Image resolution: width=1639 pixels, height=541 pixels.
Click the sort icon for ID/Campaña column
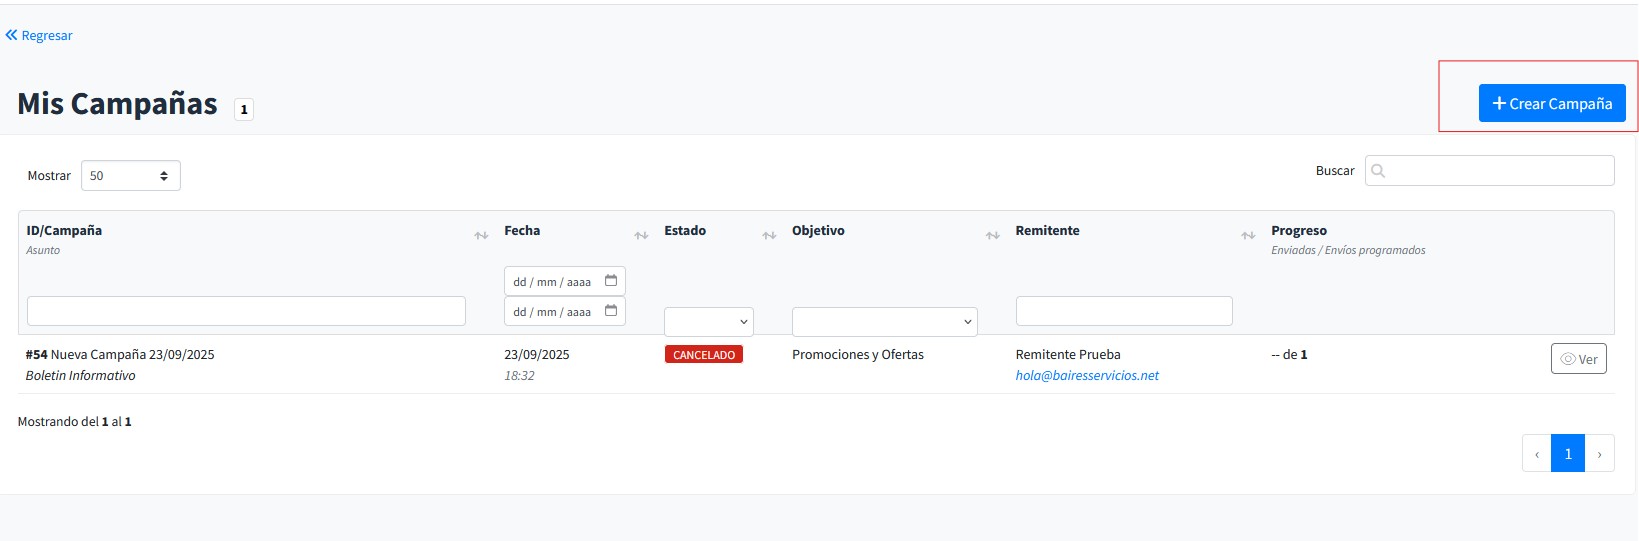pos(481,235)
